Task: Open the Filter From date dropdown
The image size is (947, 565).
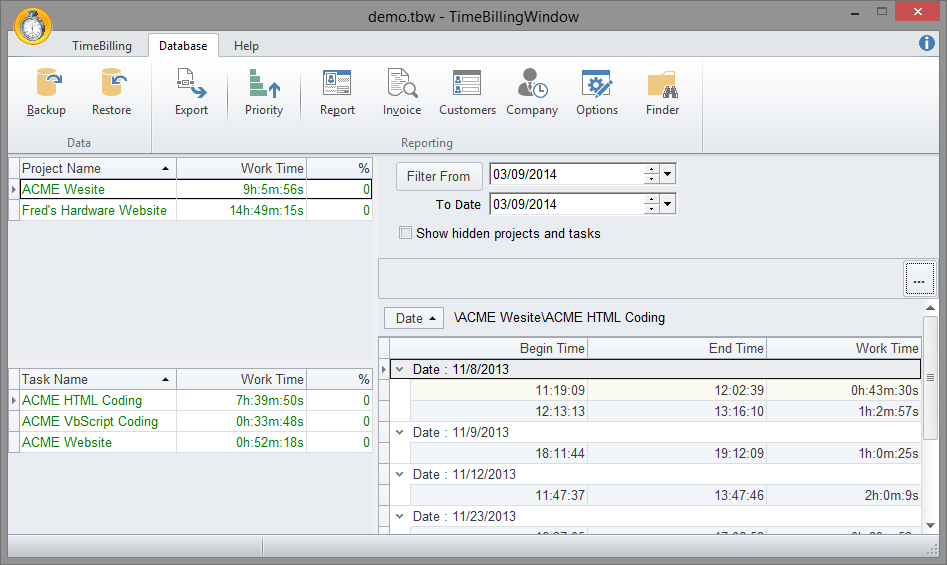Action: click(x=668, y=174)
